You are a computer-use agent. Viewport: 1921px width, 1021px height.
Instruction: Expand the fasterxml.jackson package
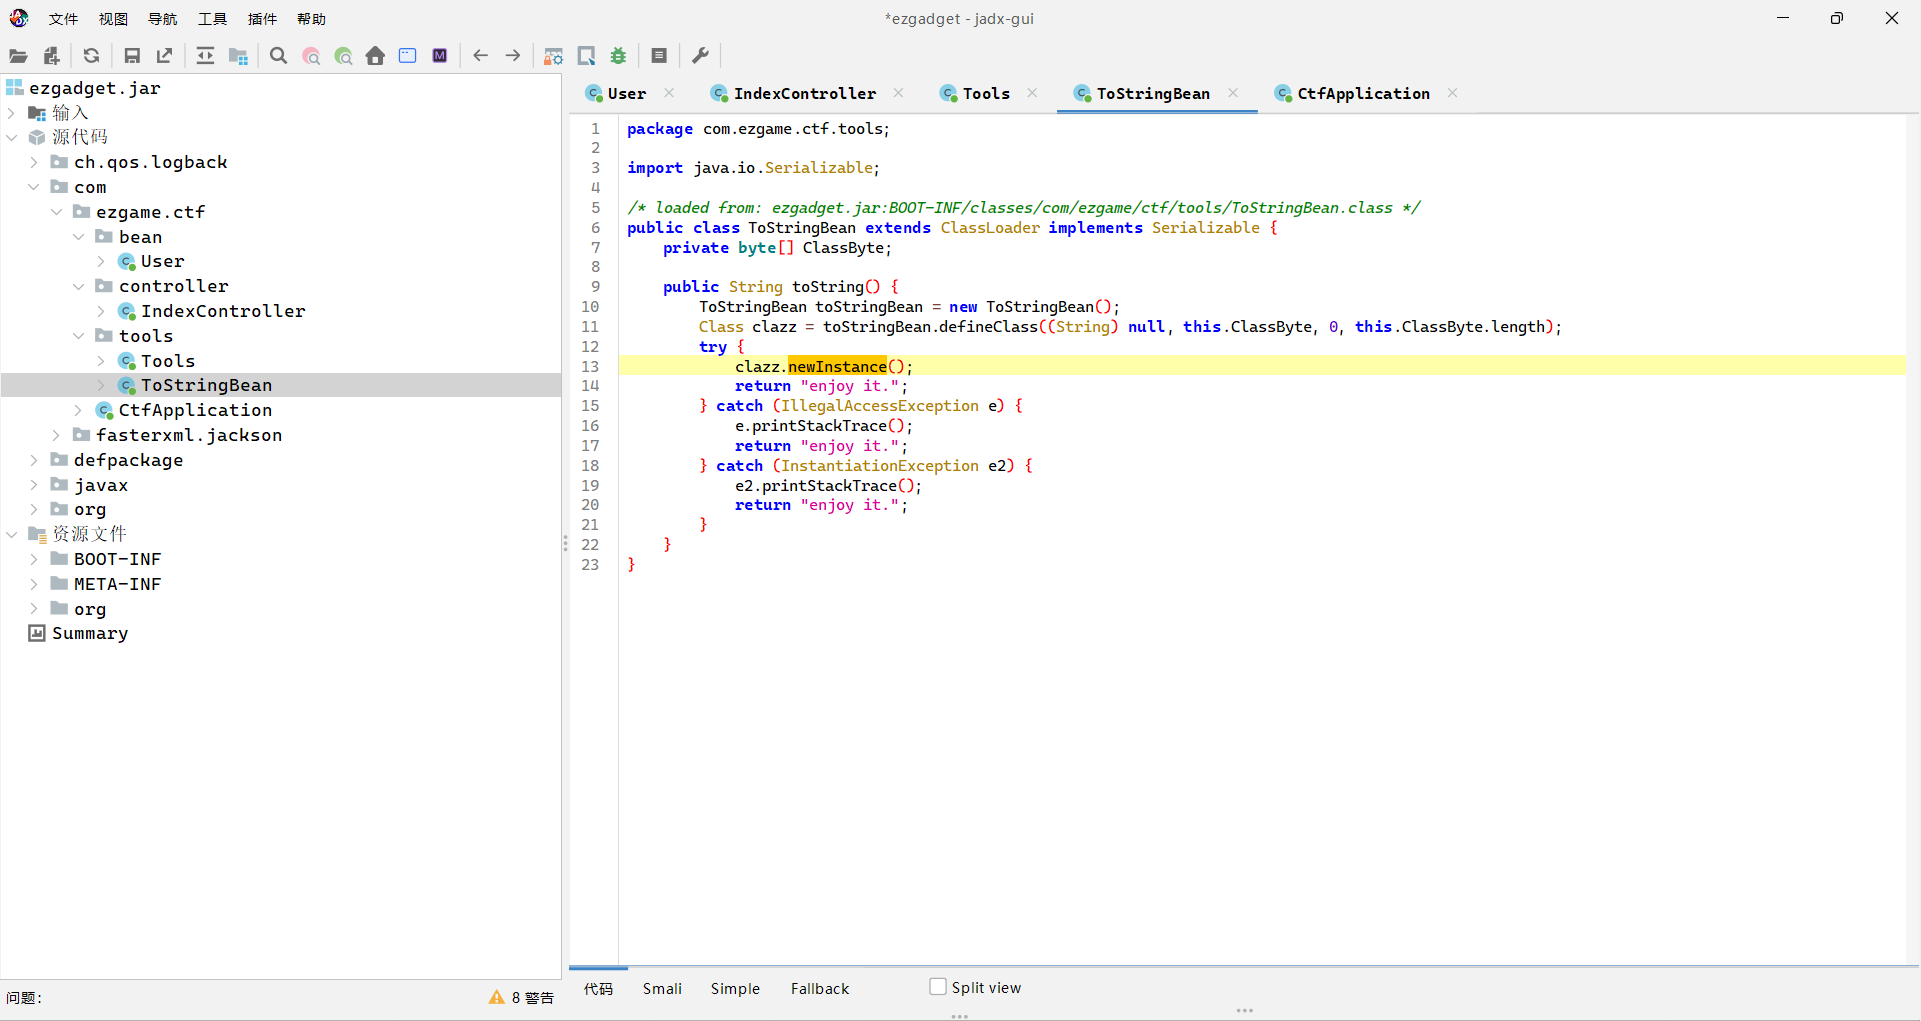tap(56, 435)
